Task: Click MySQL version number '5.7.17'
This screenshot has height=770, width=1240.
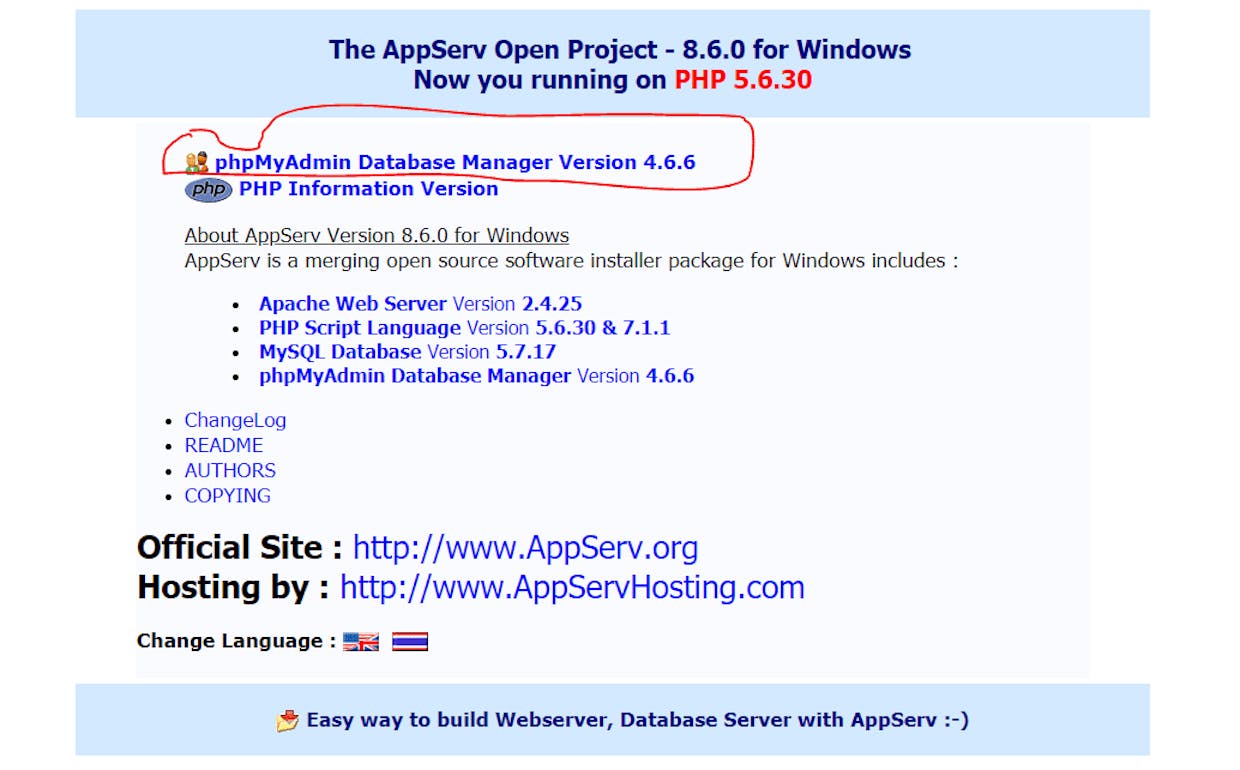Action: point(526,351)
